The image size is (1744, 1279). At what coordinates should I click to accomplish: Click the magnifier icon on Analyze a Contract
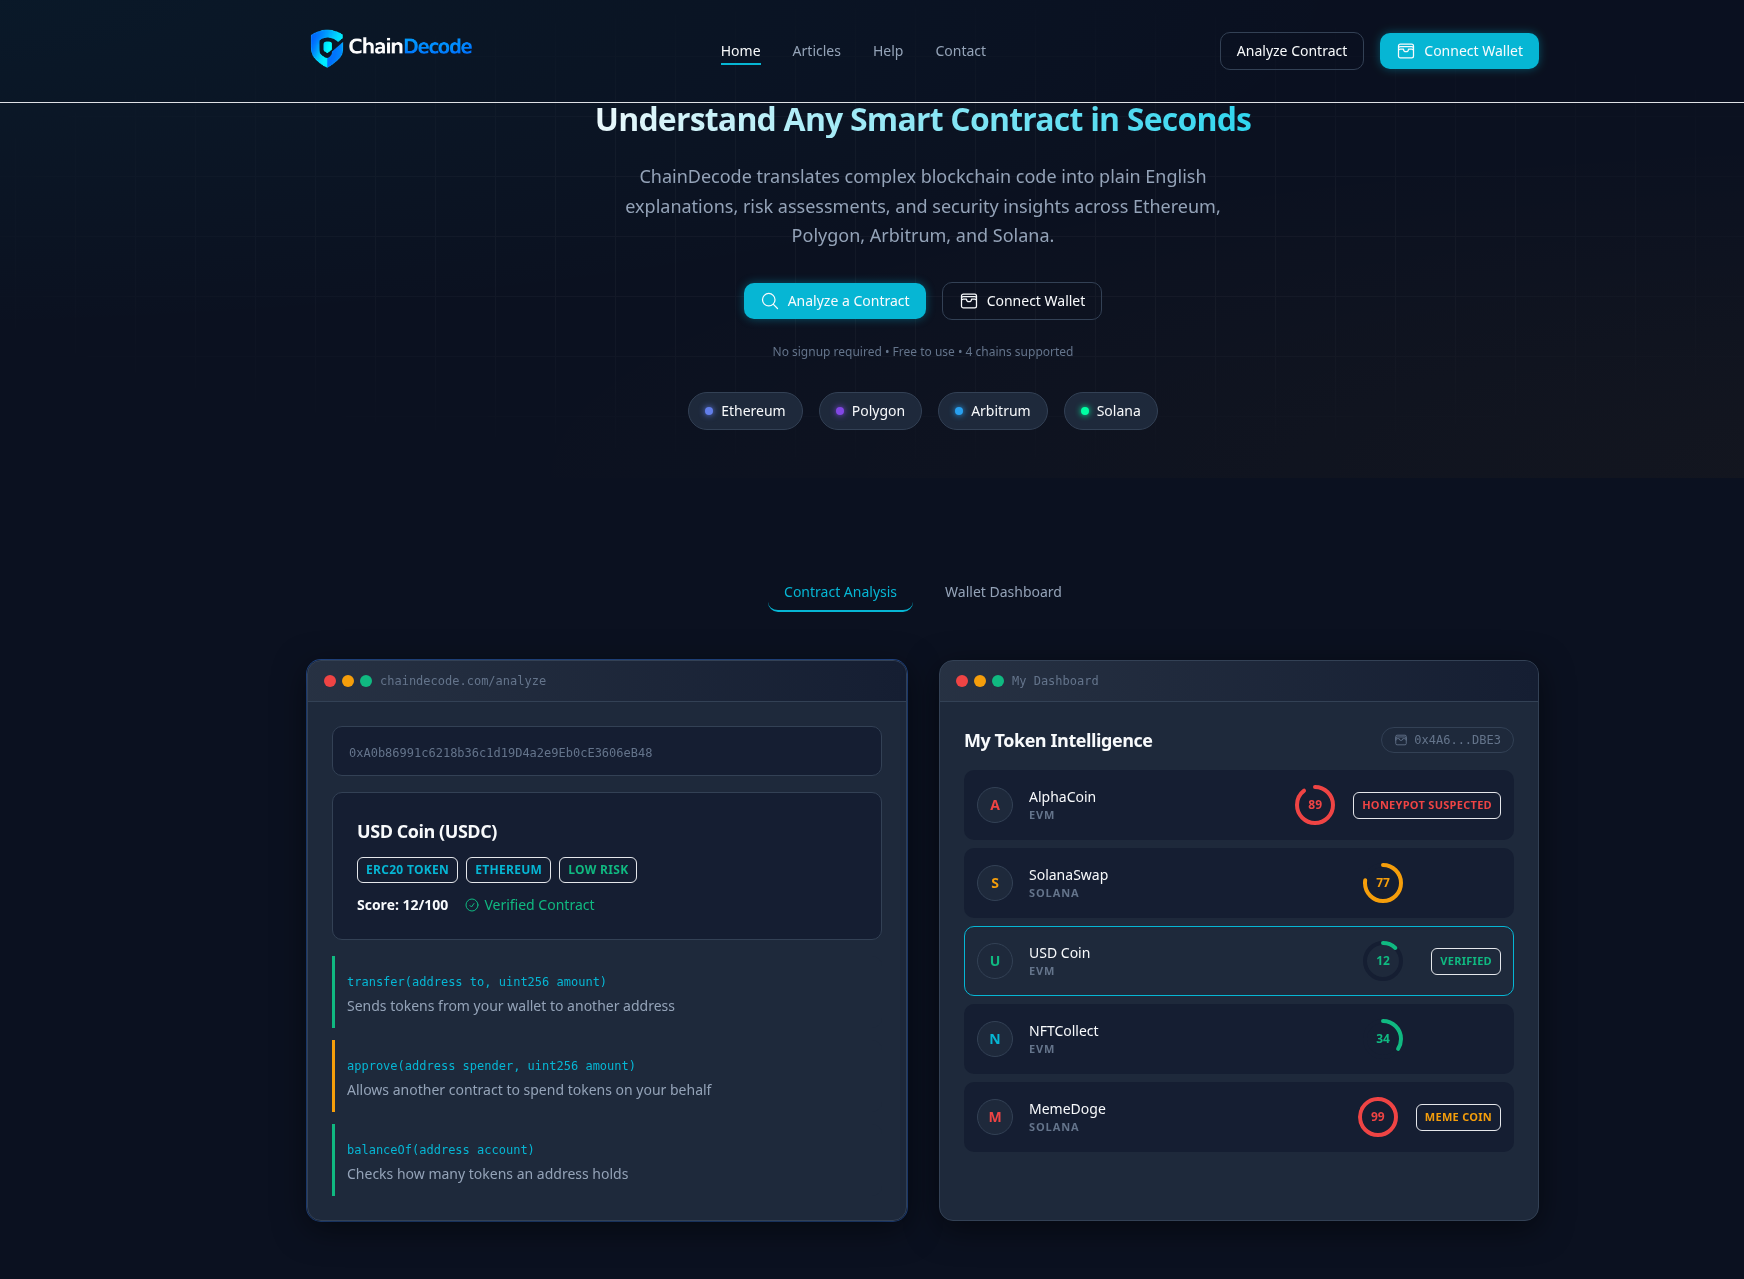770,301
